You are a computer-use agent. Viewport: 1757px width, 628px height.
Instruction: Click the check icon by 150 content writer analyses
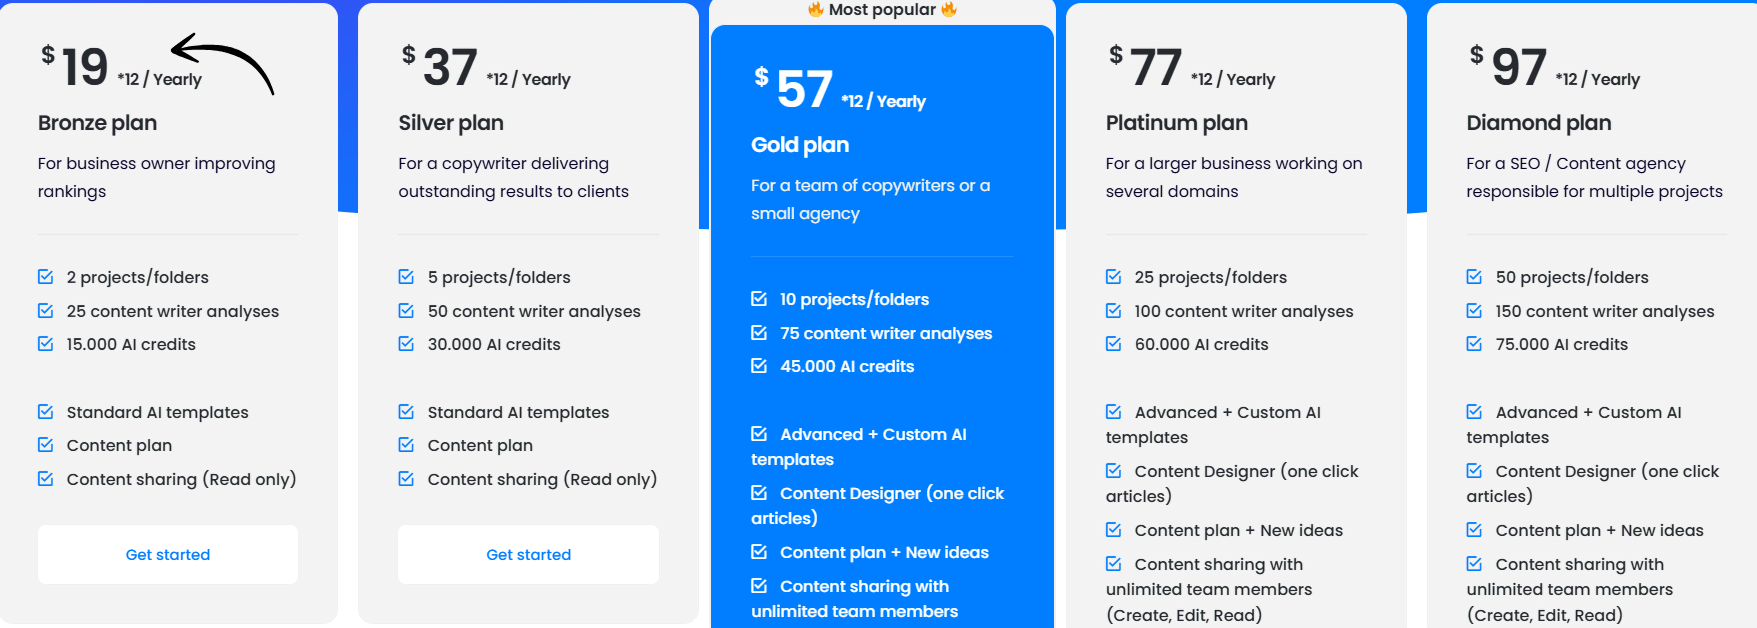point(1474,311)
